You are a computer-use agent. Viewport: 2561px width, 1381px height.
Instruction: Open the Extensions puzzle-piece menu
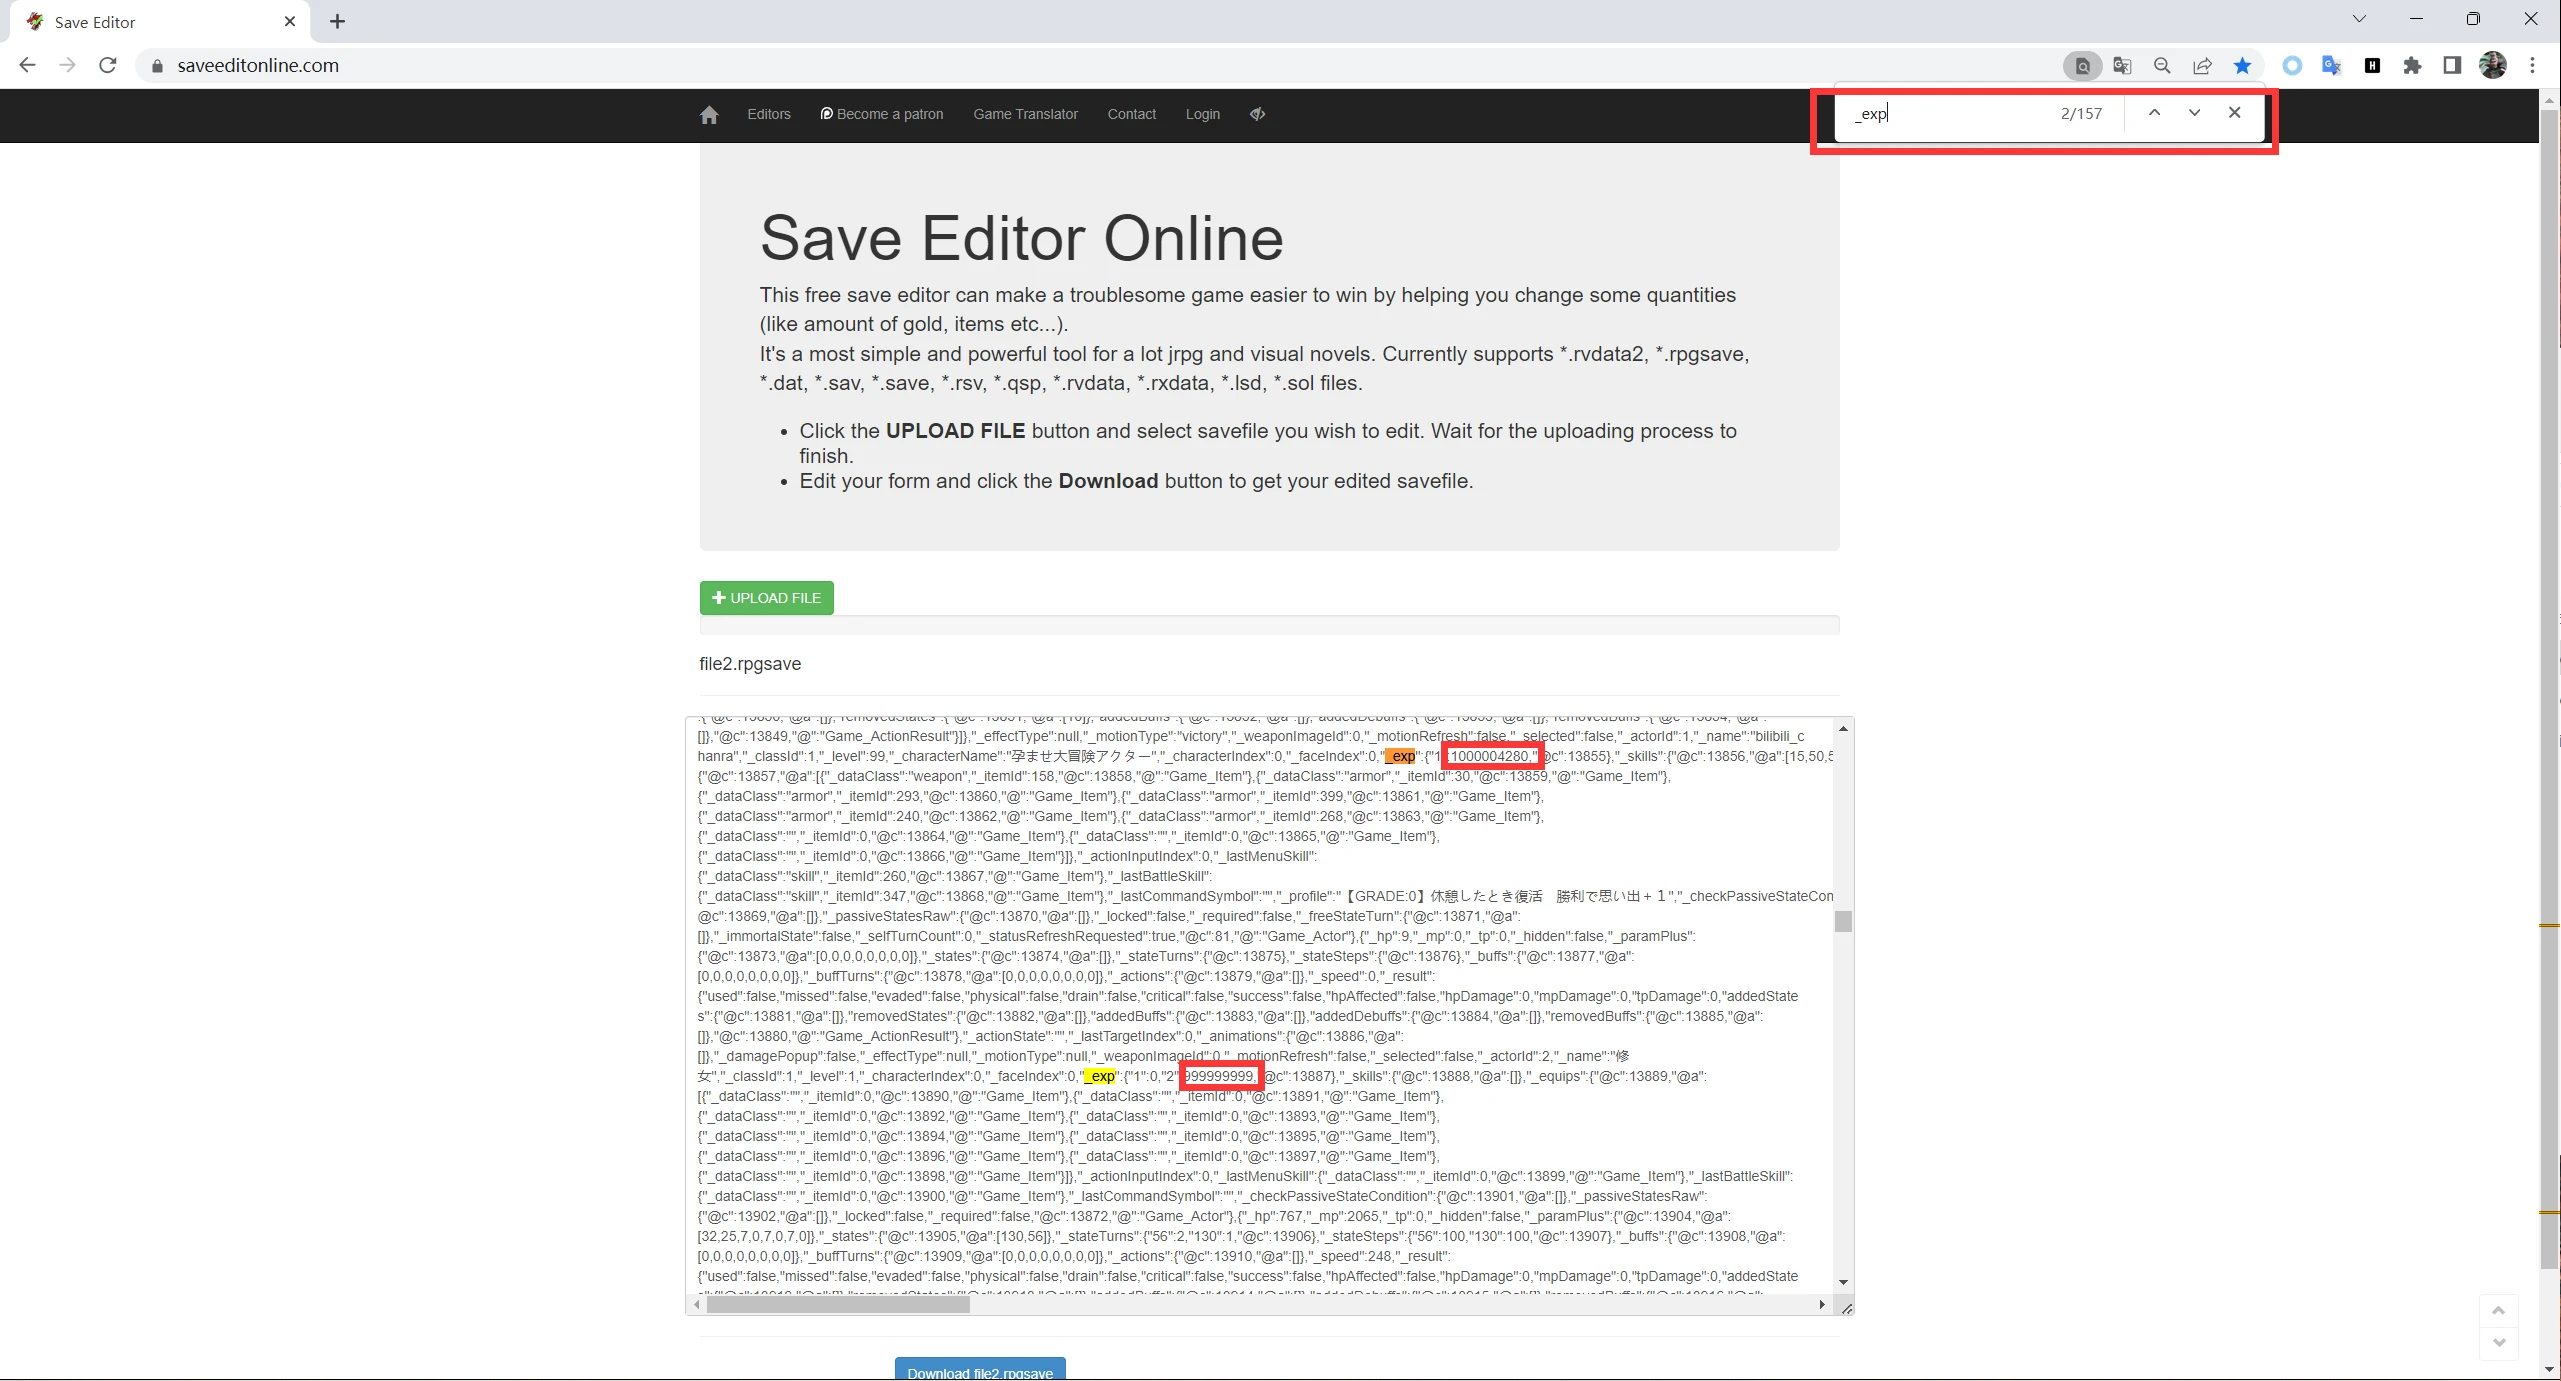click(x=2412, y=66)
